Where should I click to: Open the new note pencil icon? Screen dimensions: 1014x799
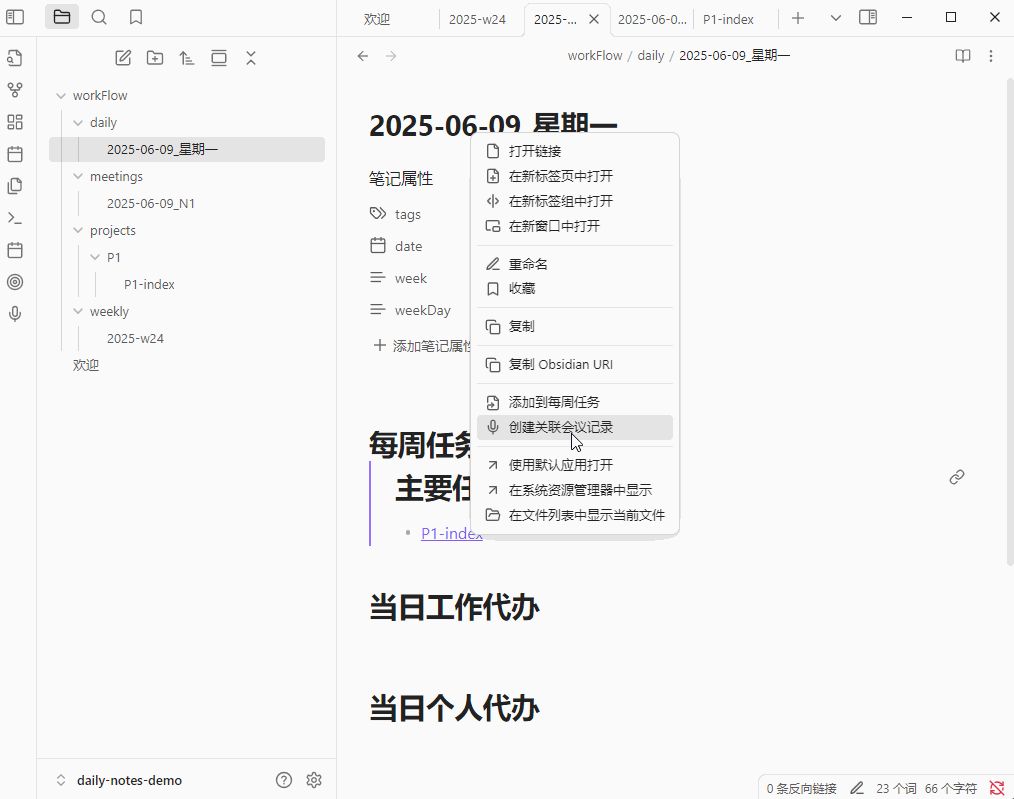(x=122, y=58)
